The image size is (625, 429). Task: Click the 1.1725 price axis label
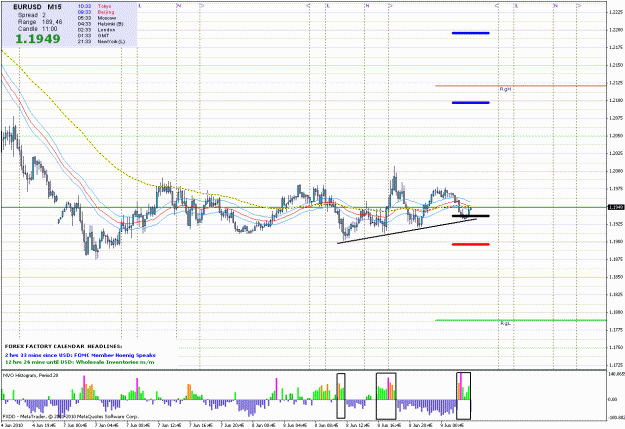(x=616, y=365)
